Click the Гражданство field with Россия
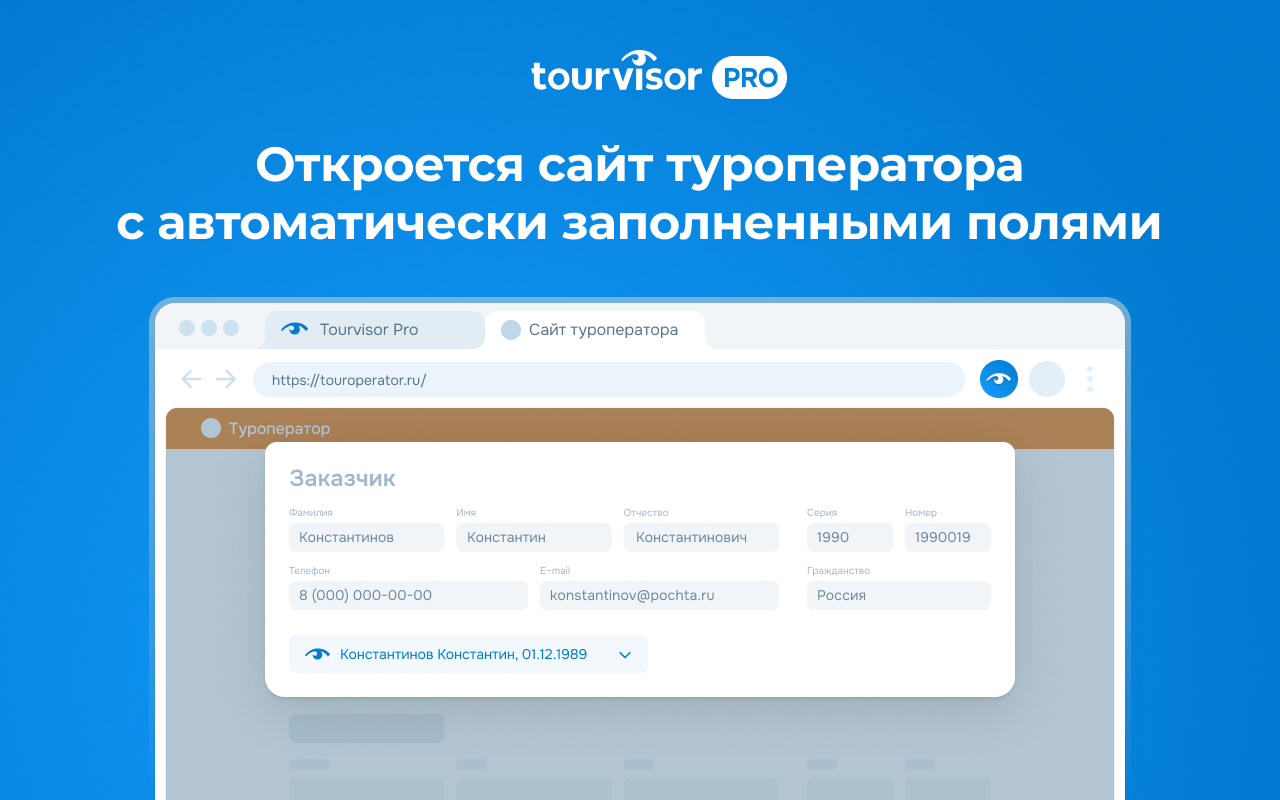The height and width of the screenshot is (800, 1280). click(899, 595)
